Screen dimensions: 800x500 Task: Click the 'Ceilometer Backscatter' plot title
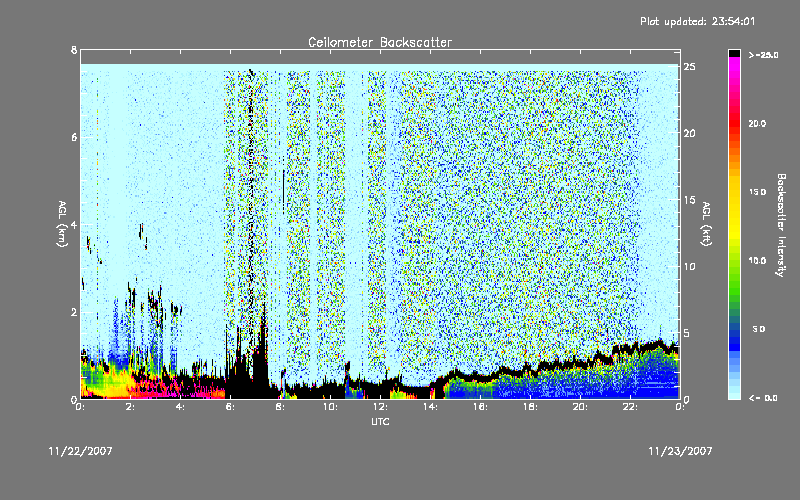point(380,42)
